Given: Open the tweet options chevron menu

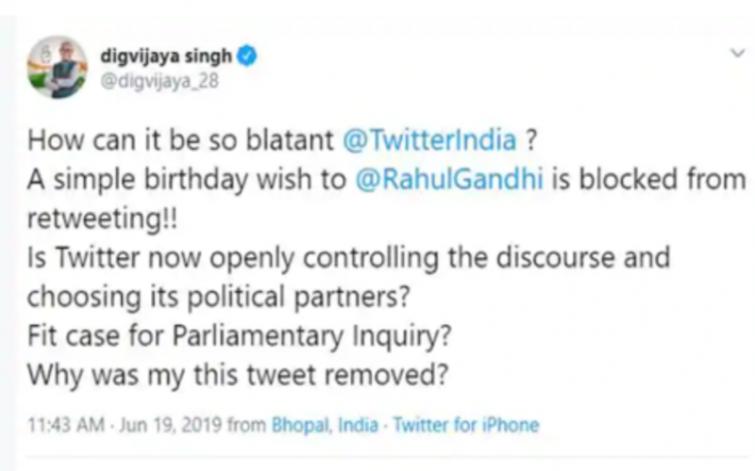Looking at the screenshot, I should 738,52.
